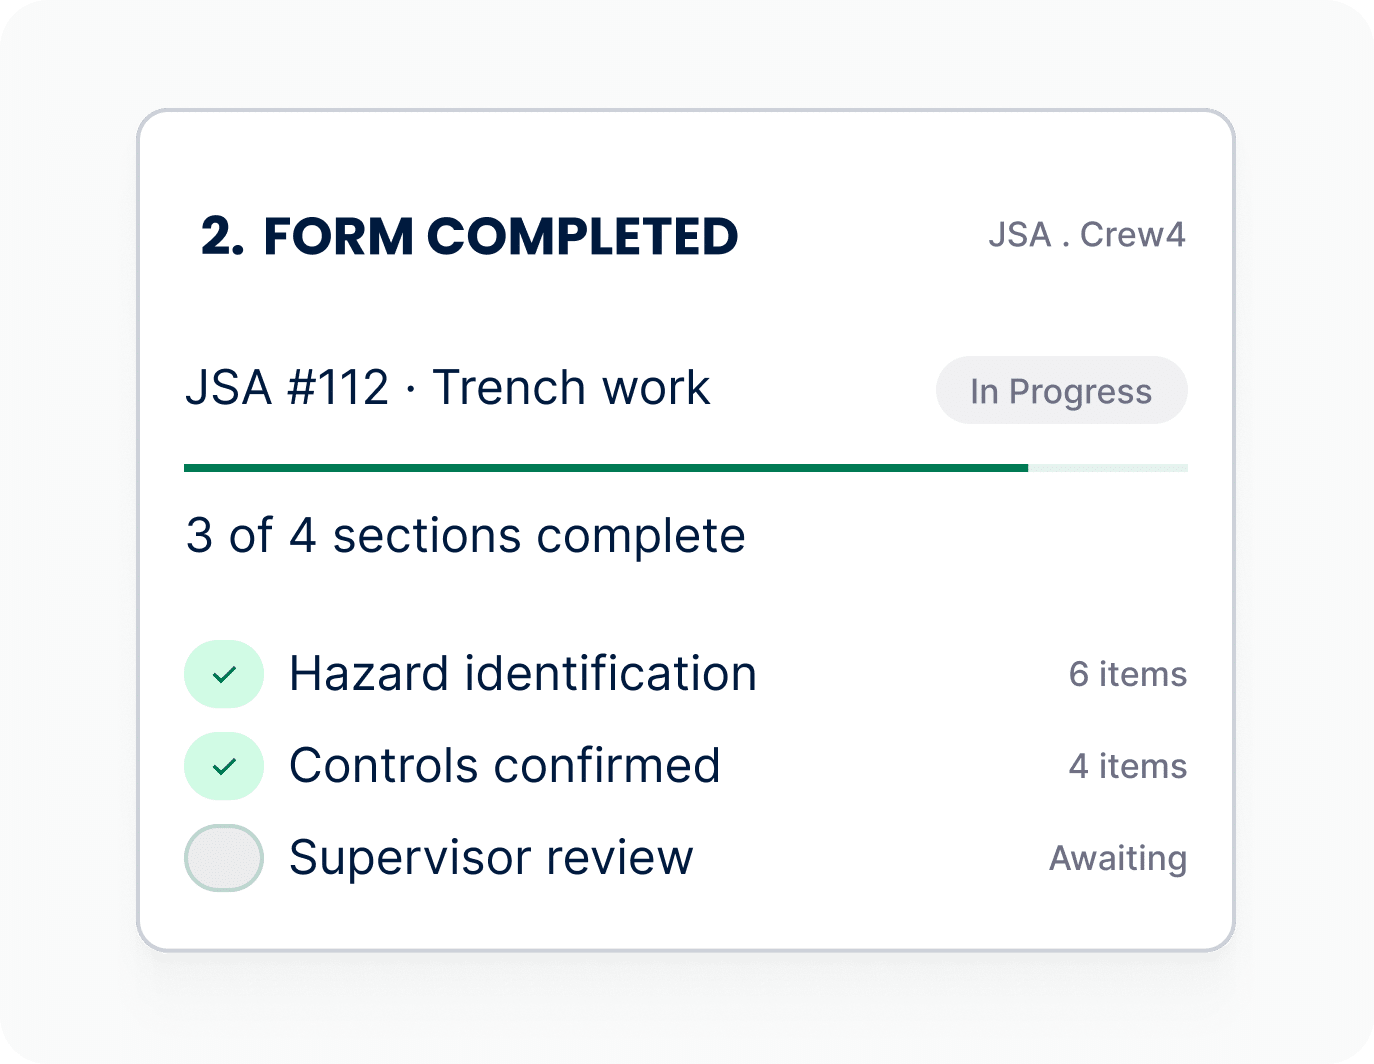This screenshot has width=1374, height=1064.
Task: Click the word Progress in the status pill
Action: tap(1080, 392)
